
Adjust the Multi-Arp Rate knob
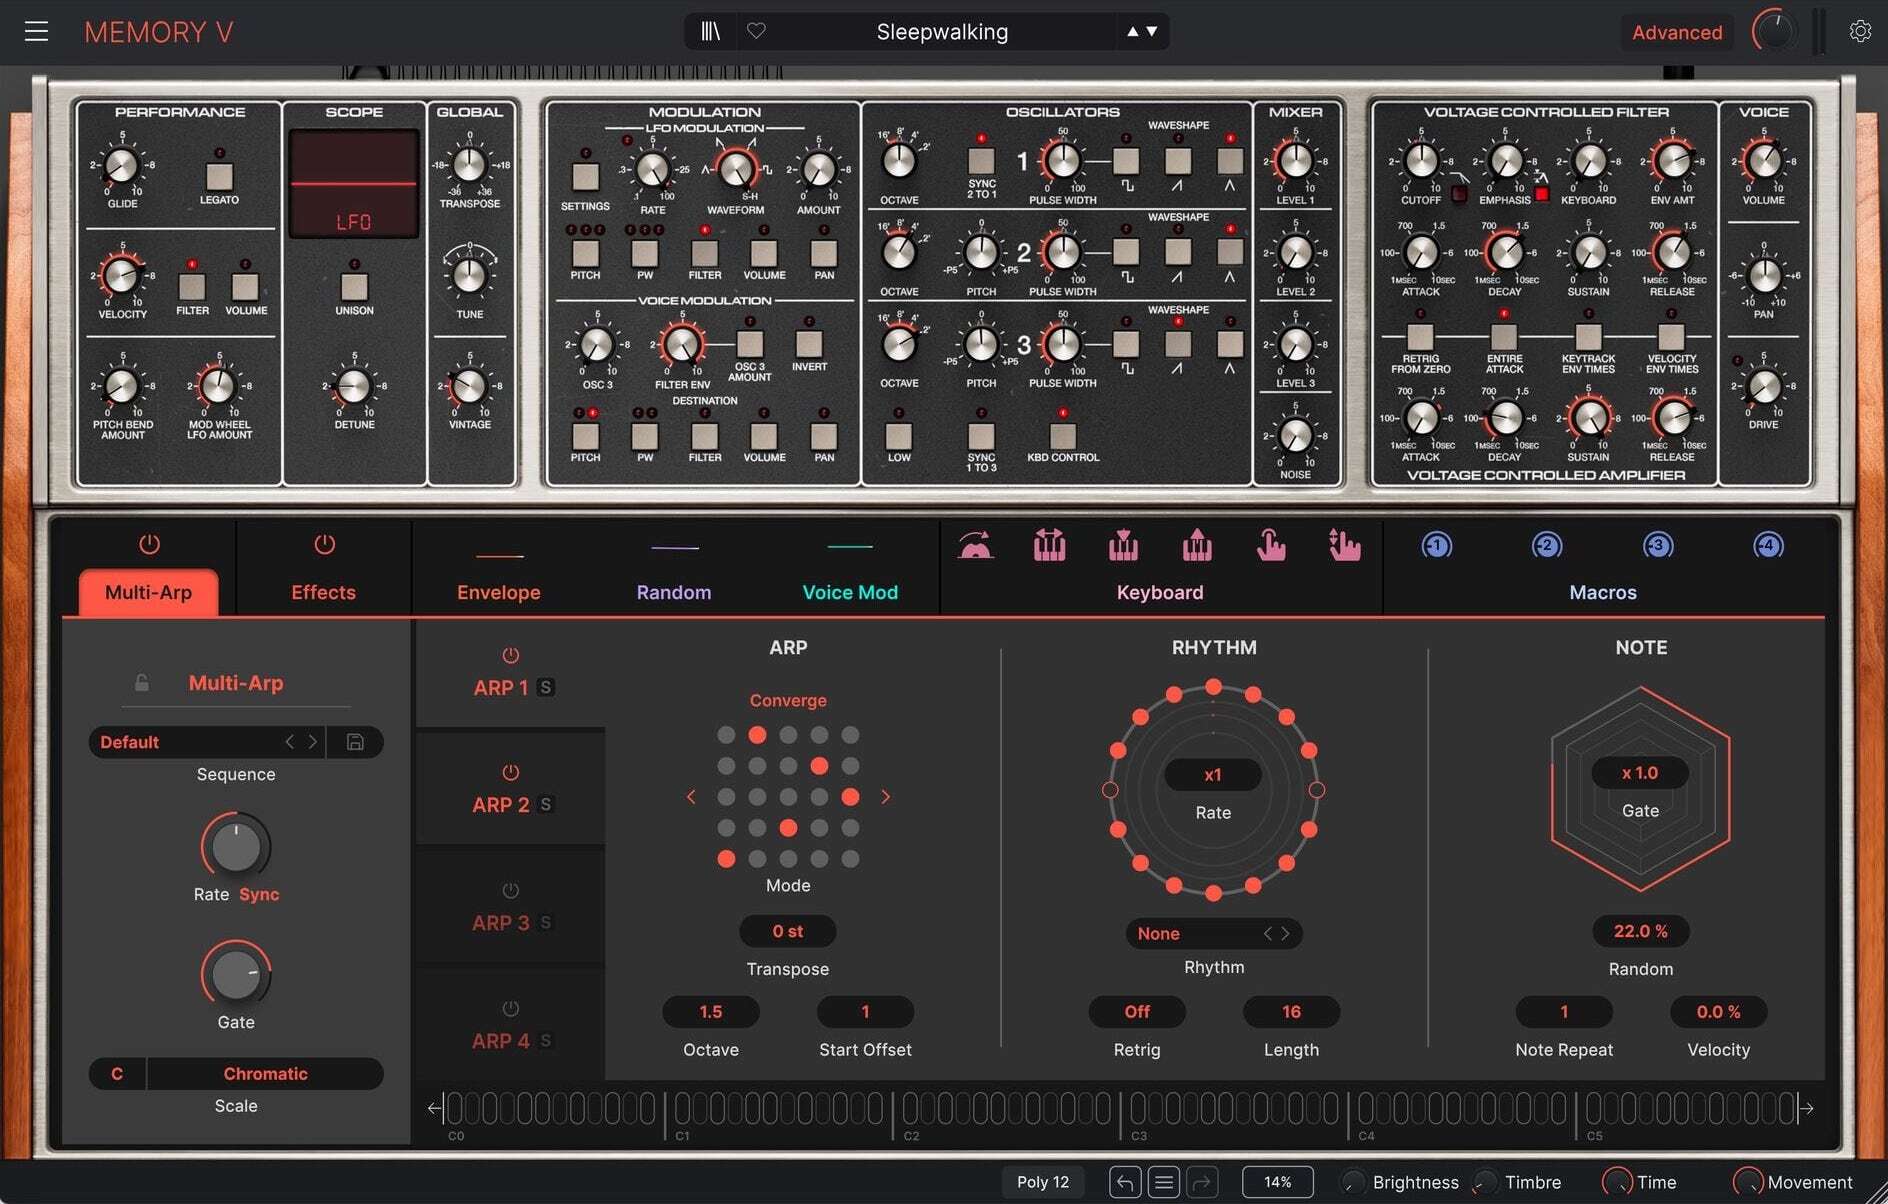pos(237,846)
